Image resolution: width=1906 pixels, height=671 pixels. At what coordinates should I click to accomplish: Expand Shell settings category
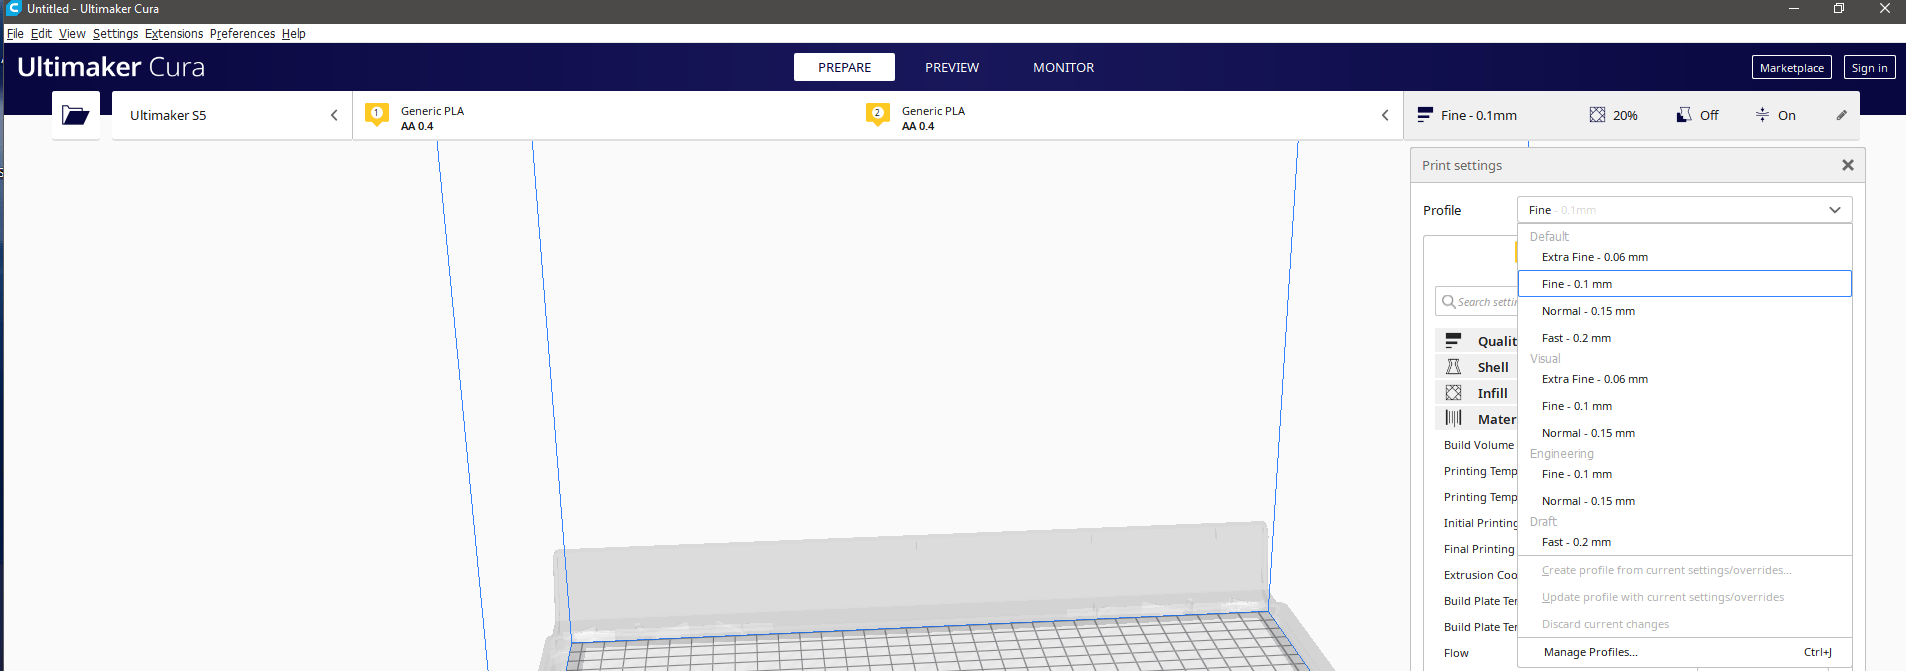(1478, 367)
